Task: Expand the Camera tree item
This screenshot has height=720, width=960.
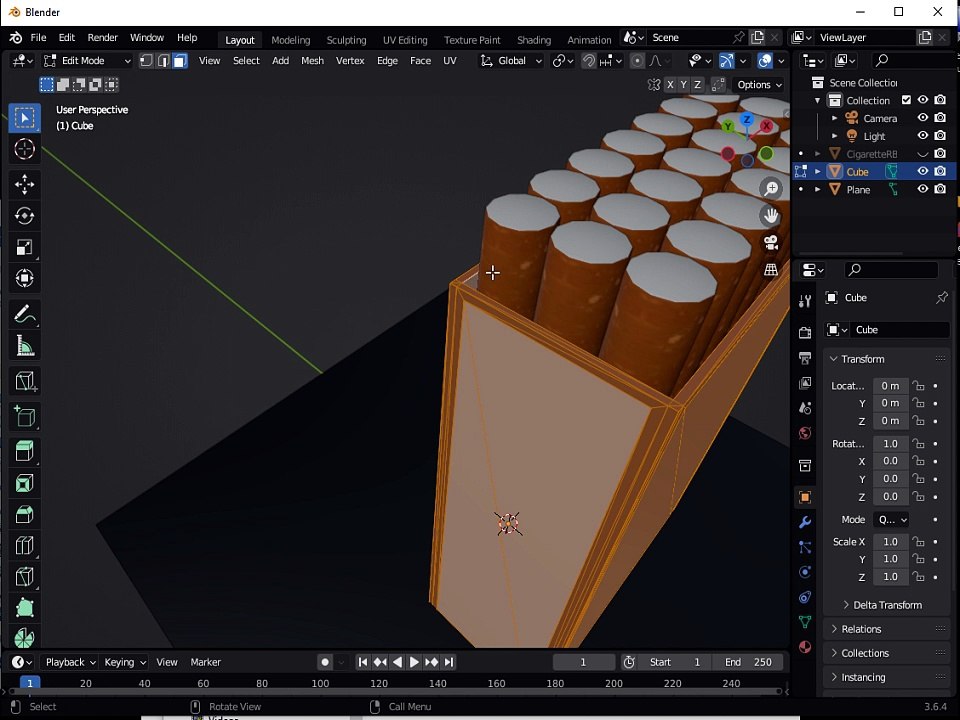Action: coord(834,118)
